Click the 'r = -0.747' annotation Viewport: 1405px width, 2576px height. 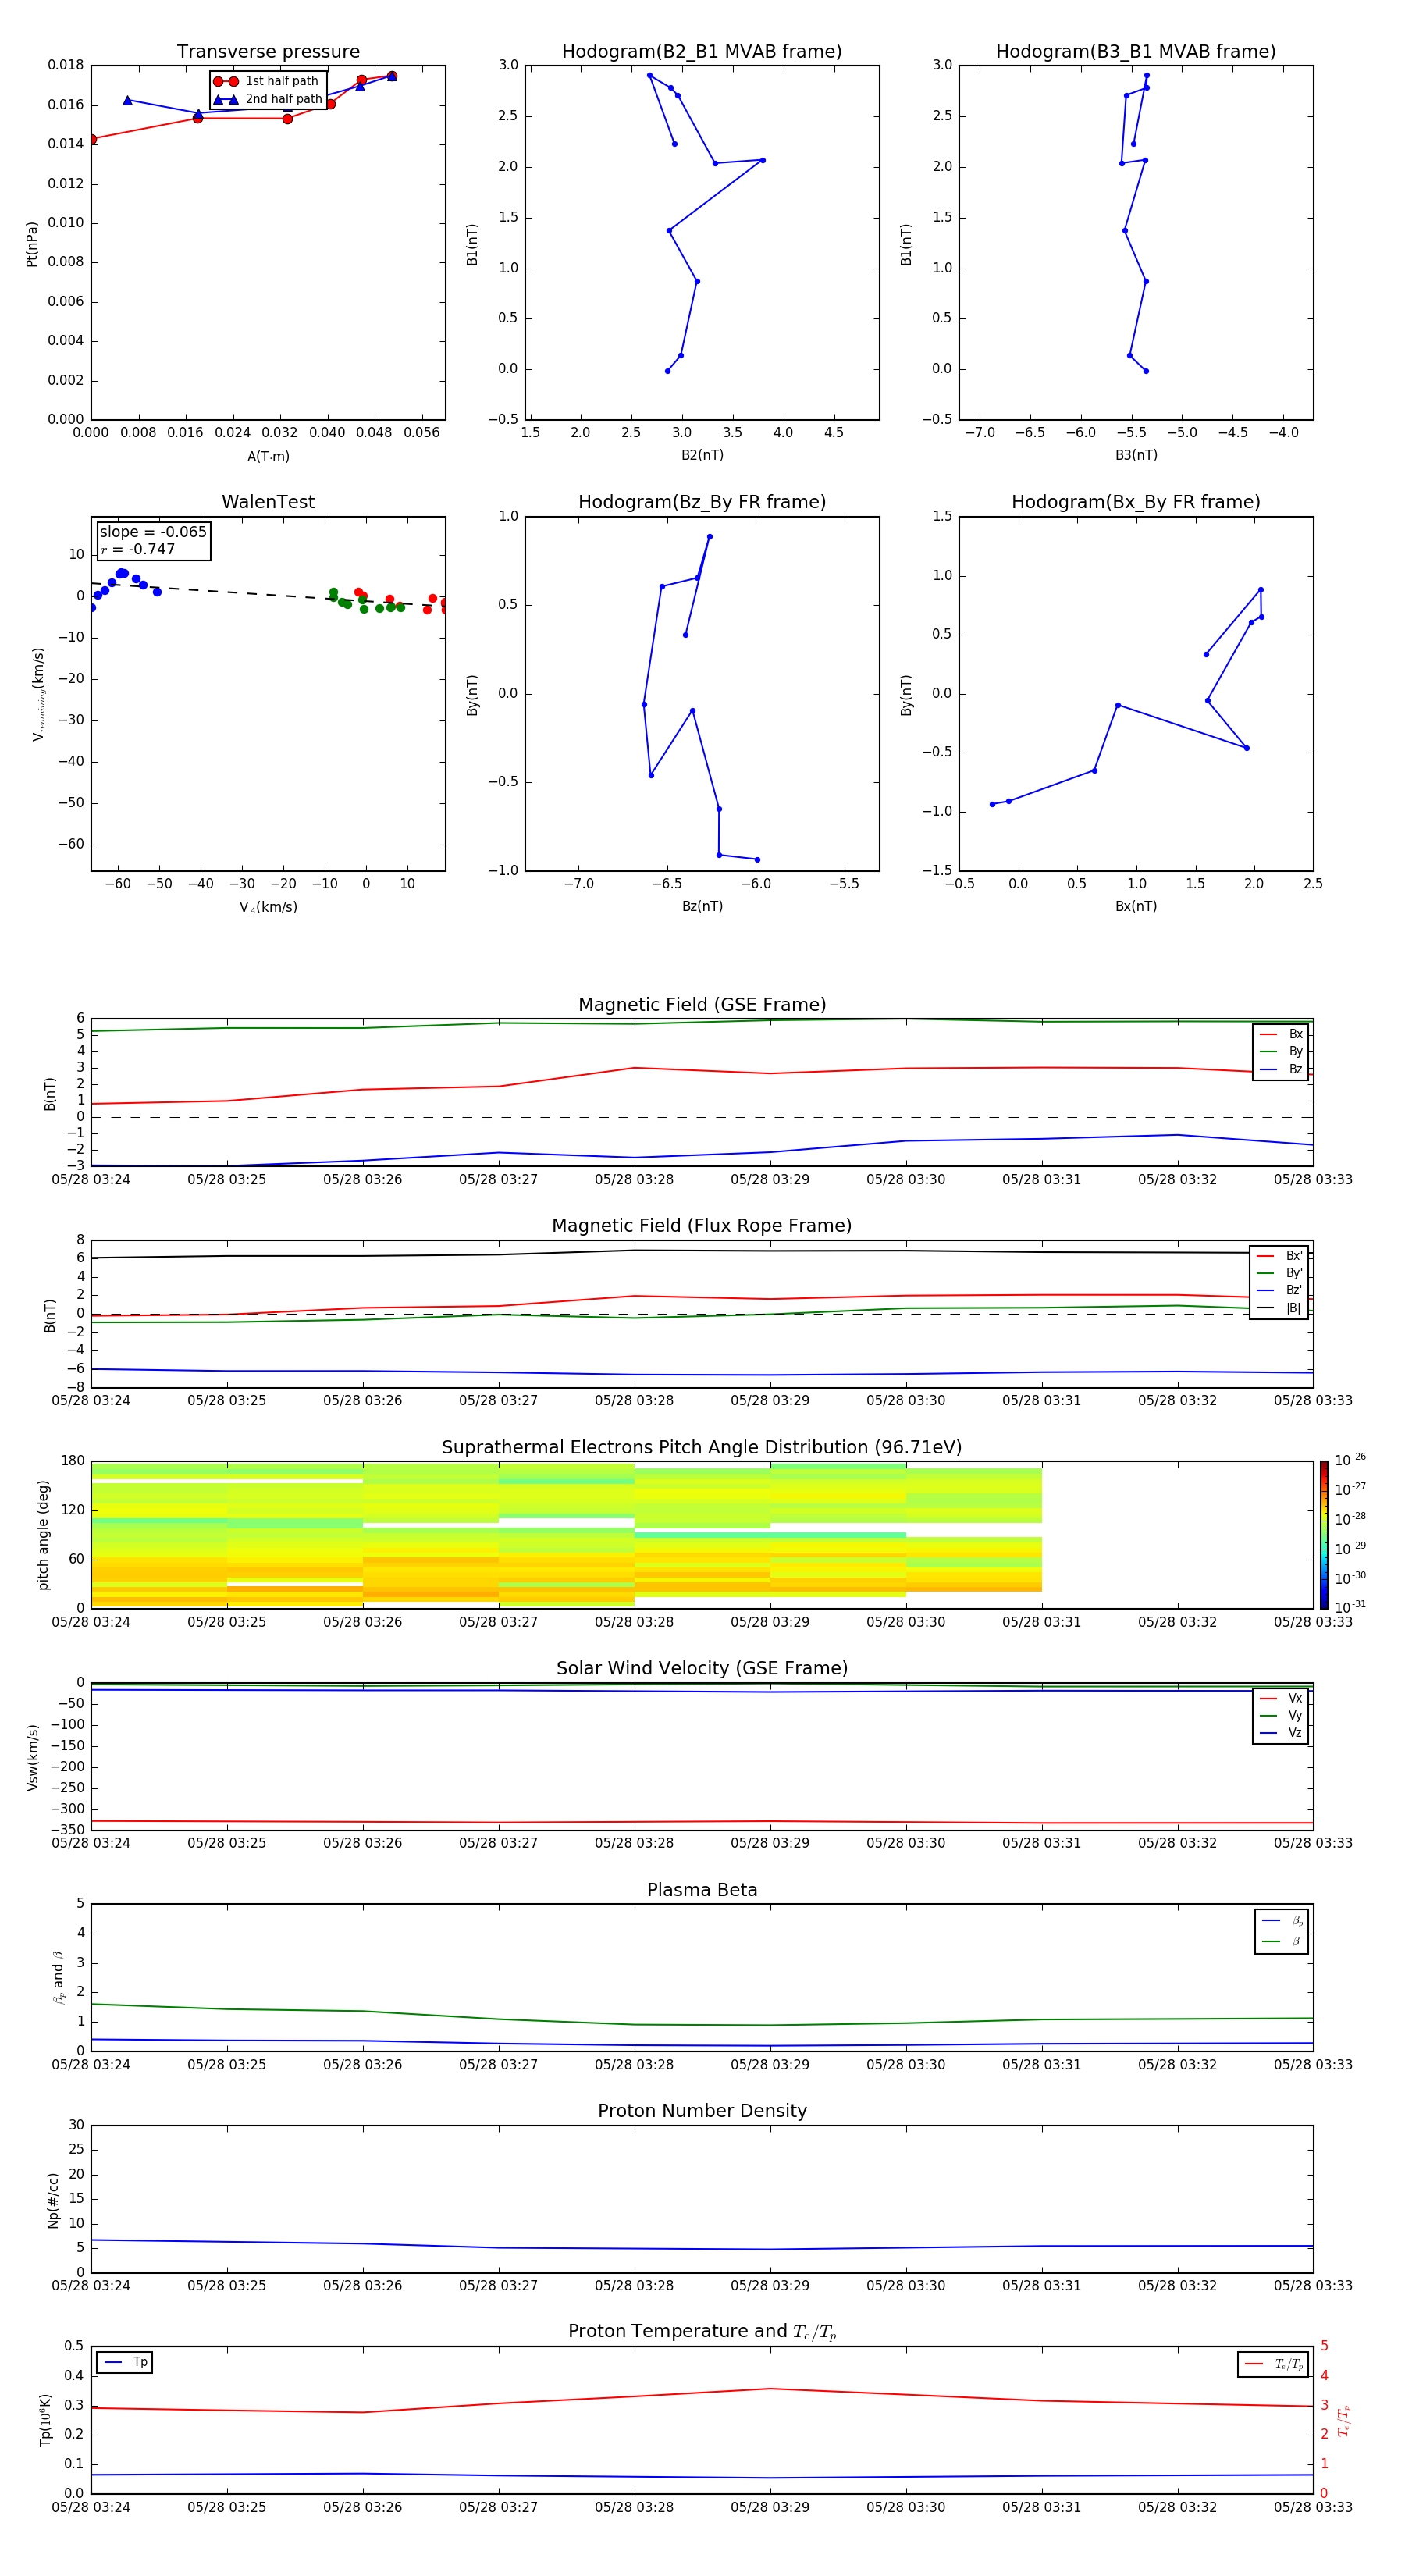(x=138, y=549)
